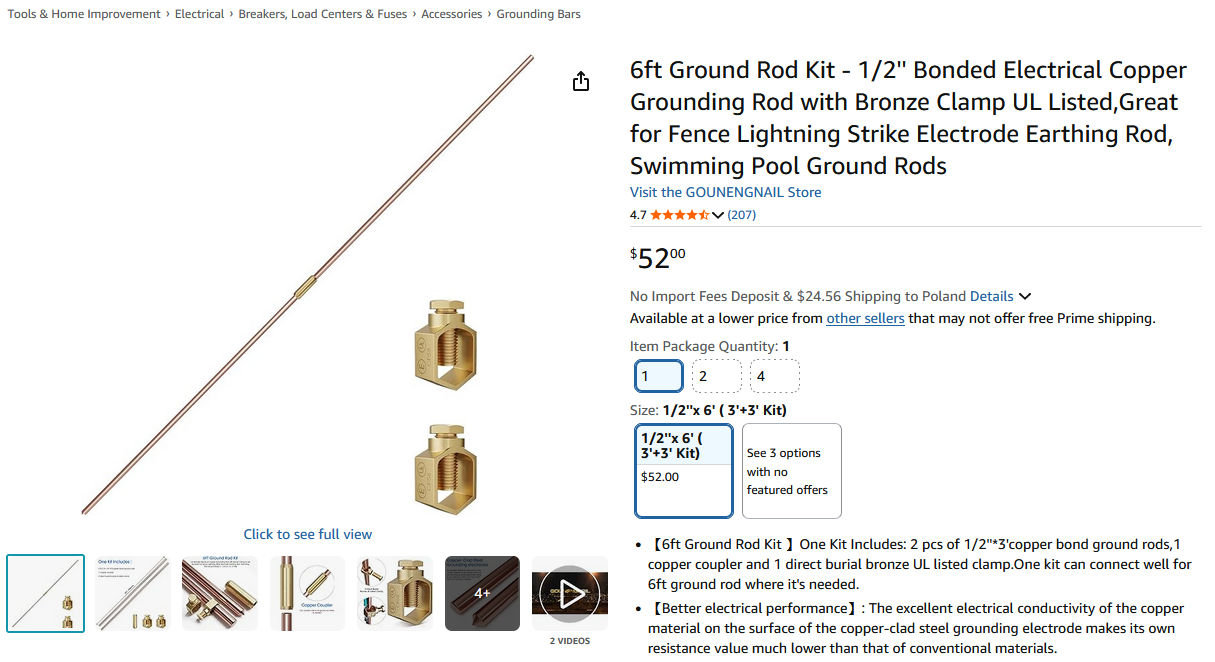Open the 'other sellers' link
Screen dimensions: 1215x662
coord(865,318)
